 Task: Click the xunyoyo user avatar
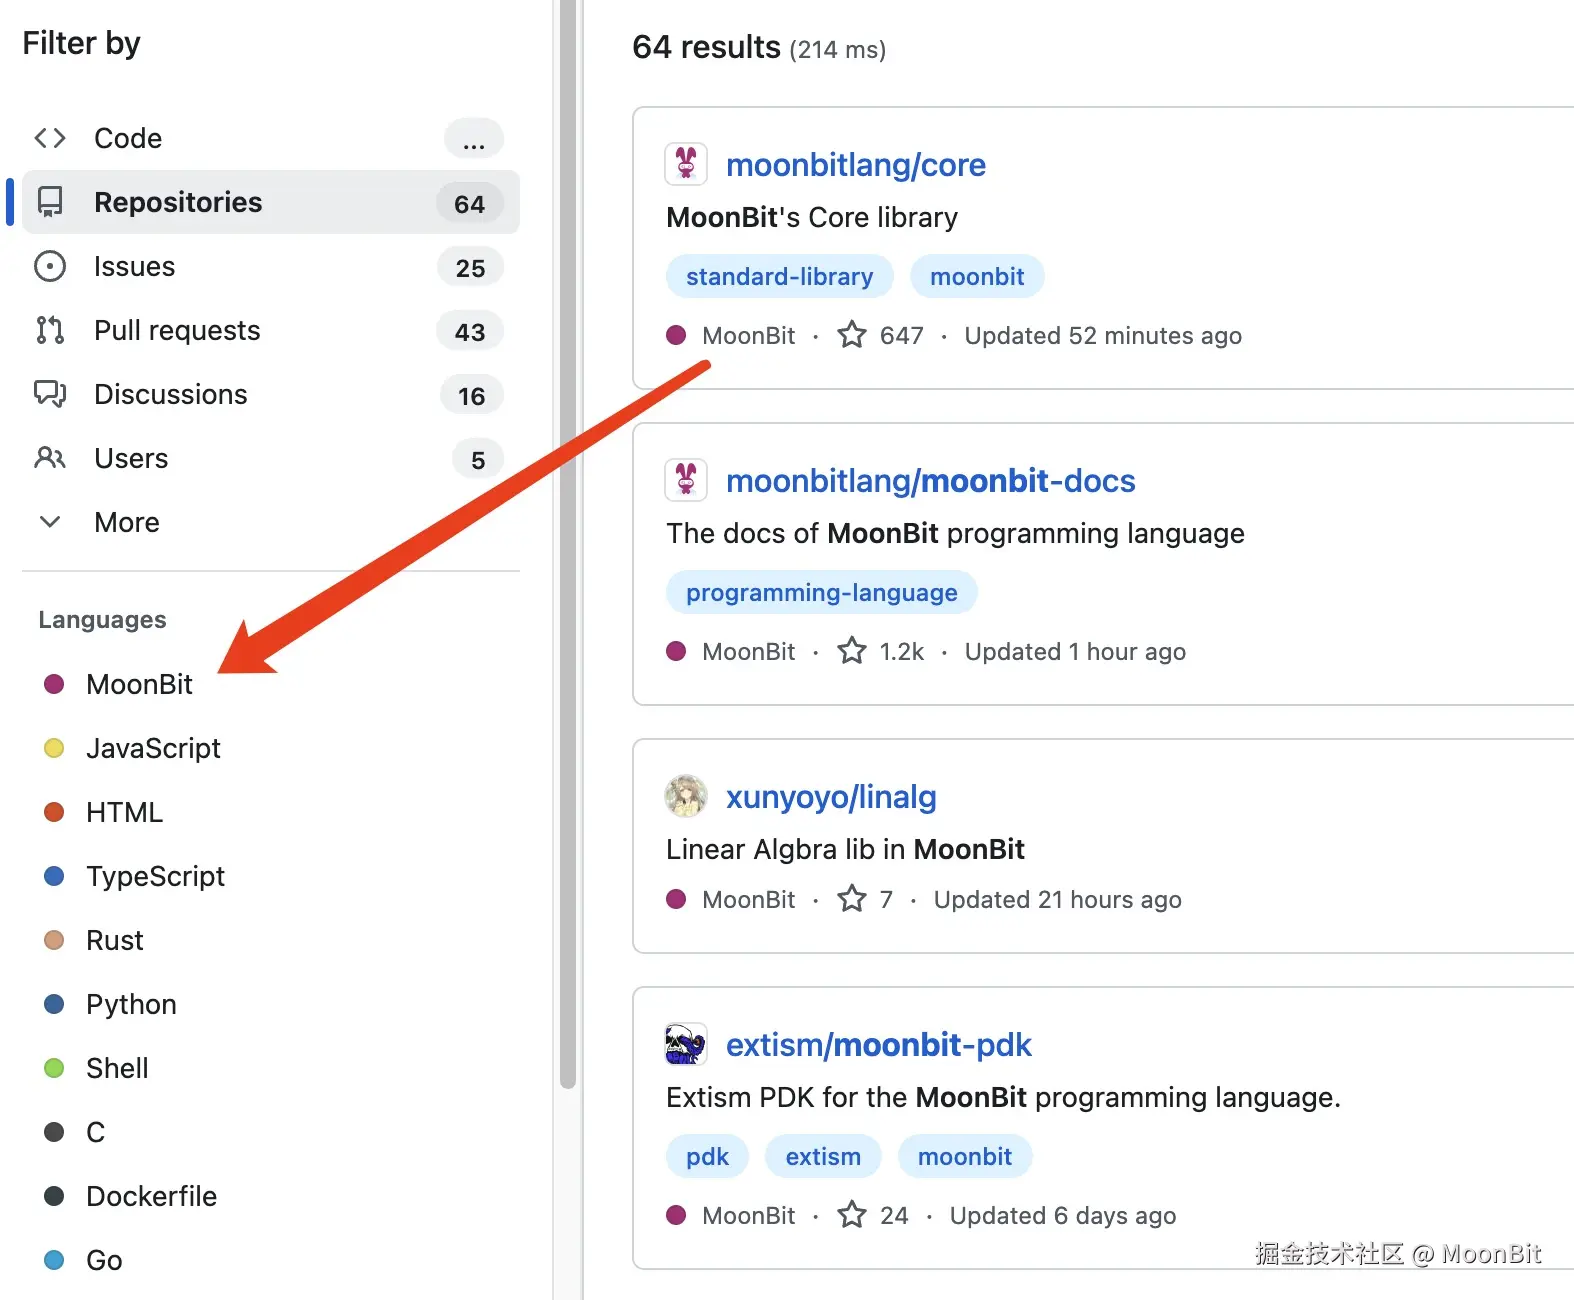coord(686,796)
